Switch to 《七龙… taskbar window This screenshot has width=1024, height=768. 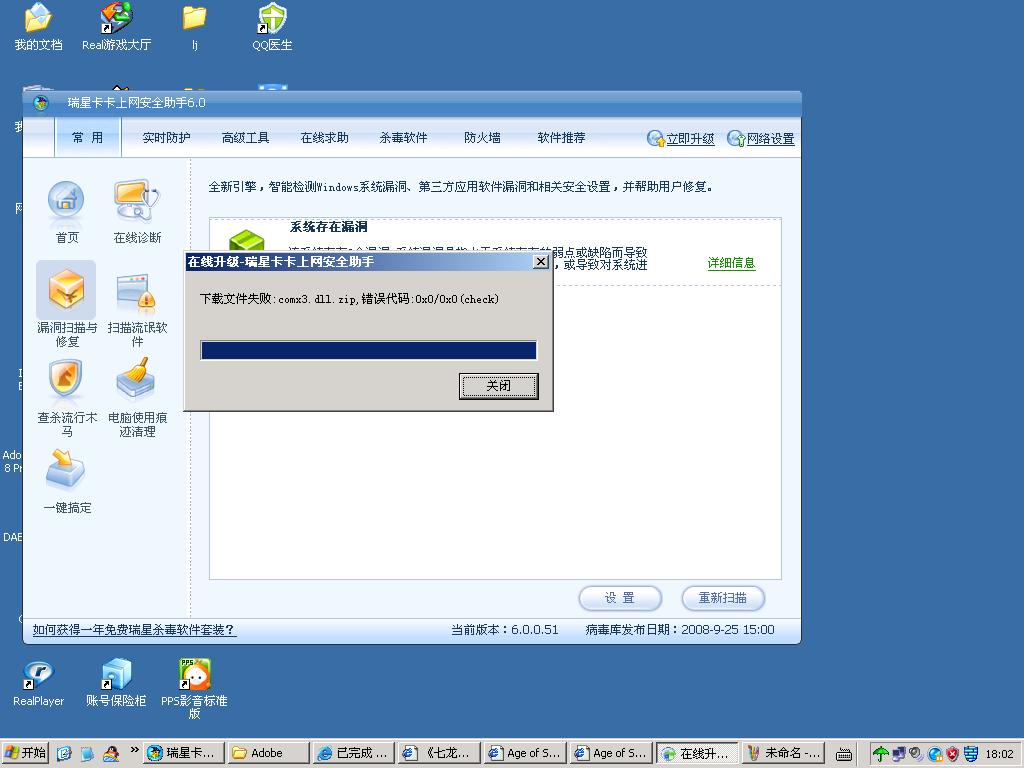coord(439,753)
